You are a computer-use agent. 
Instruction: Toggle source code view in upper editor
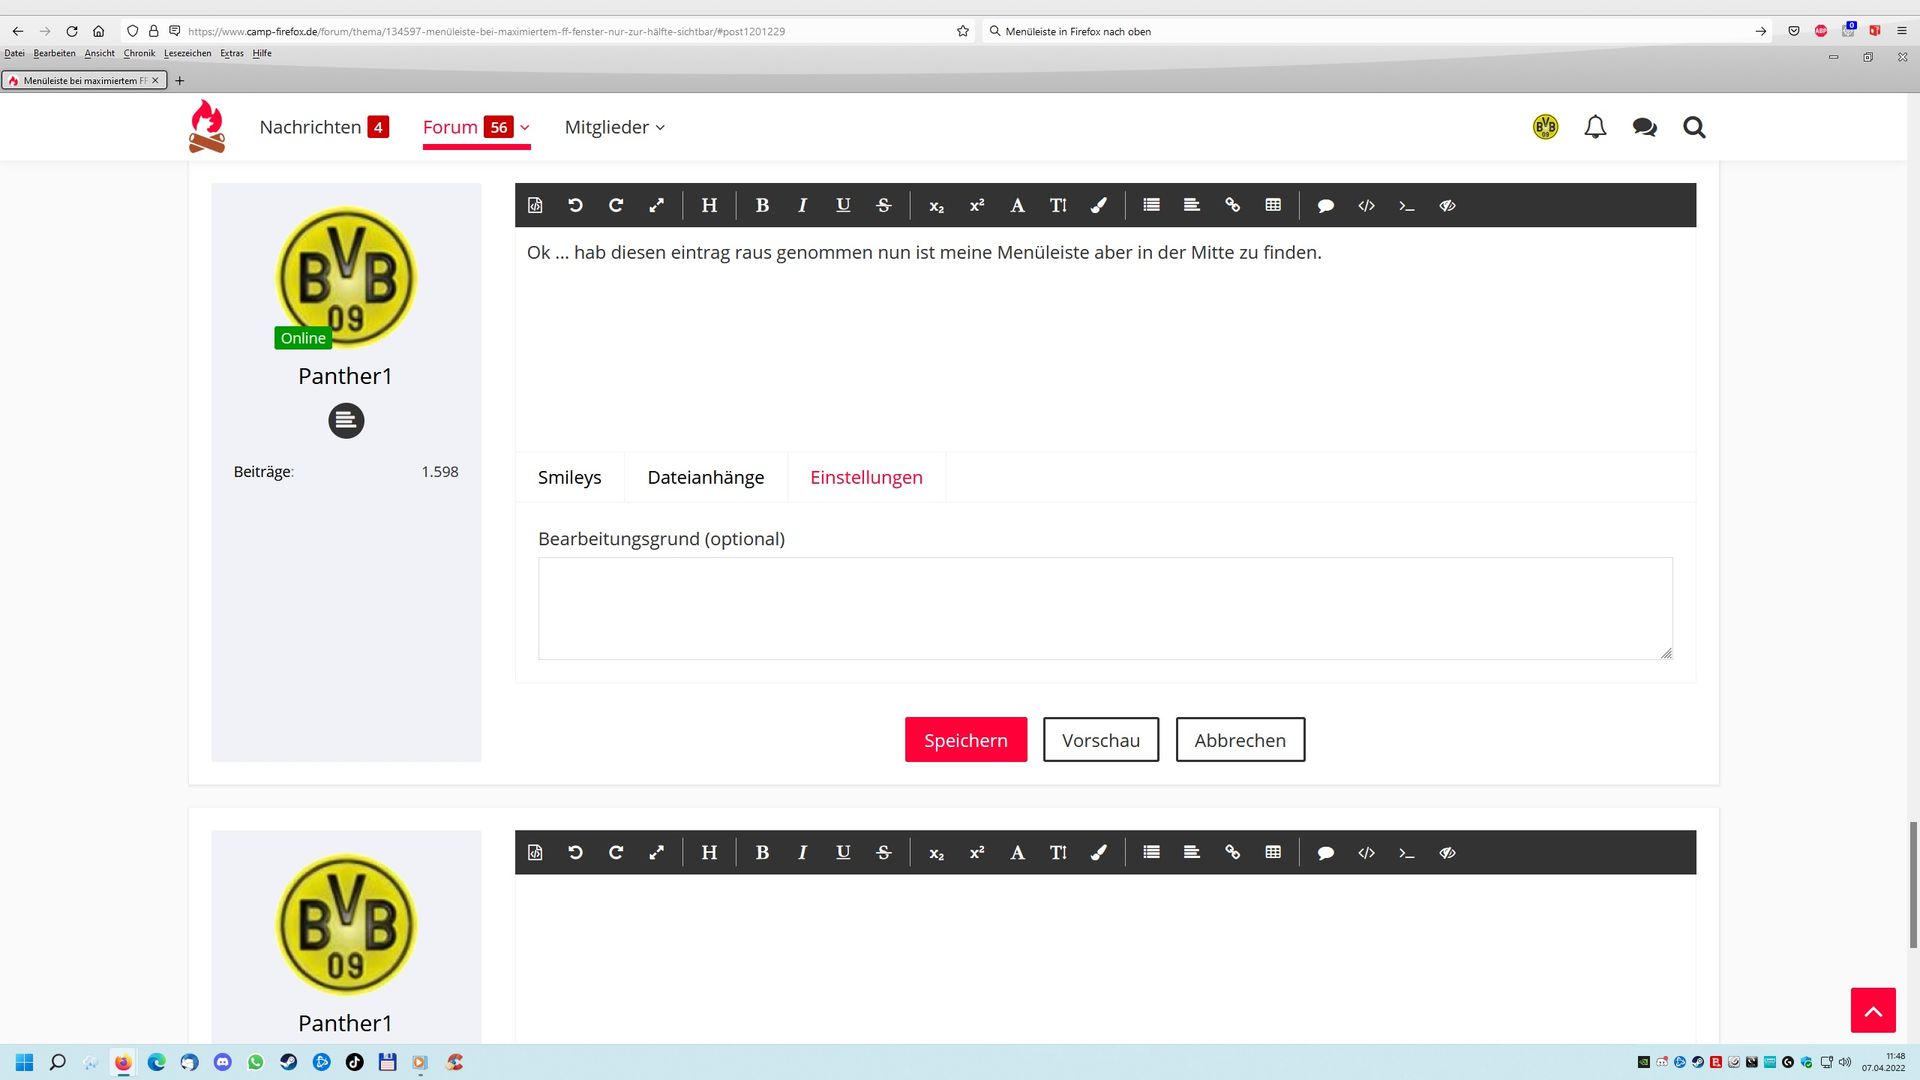[535, 205]
